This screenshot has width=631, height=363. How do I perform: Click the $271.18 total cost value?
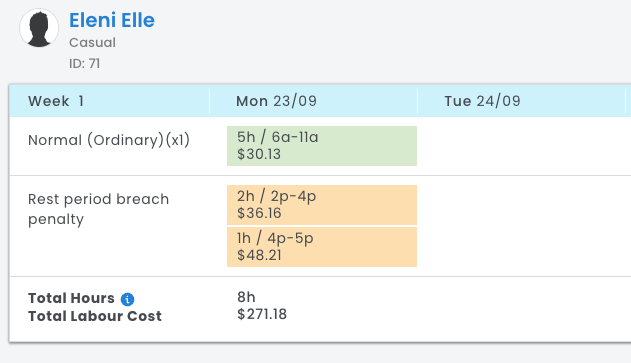pos(262,314)
